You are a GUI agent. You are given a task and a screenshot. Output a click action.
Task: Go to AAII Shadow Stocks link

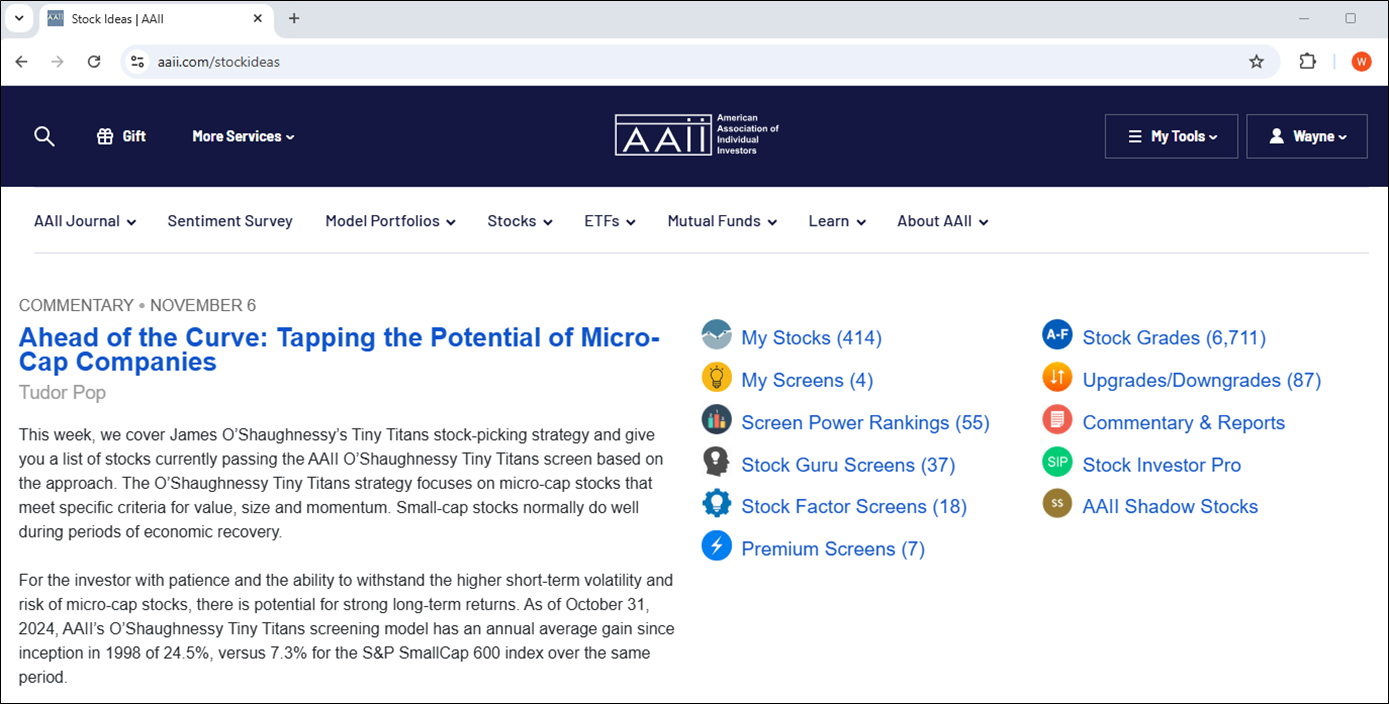pyautogui.click(x=1170, y=506)
